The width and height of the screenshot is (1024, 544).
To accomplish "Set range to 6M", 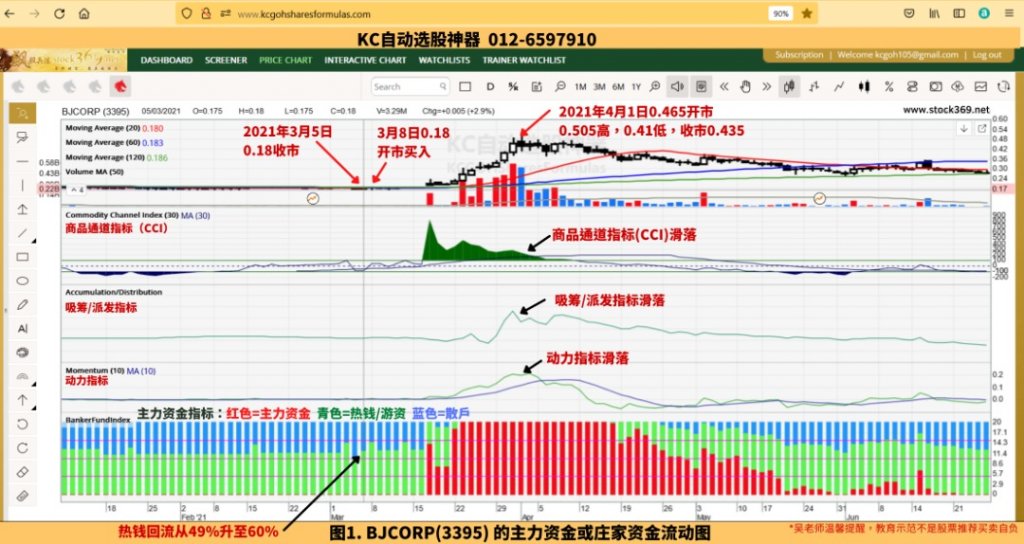I will pos(618,86).
